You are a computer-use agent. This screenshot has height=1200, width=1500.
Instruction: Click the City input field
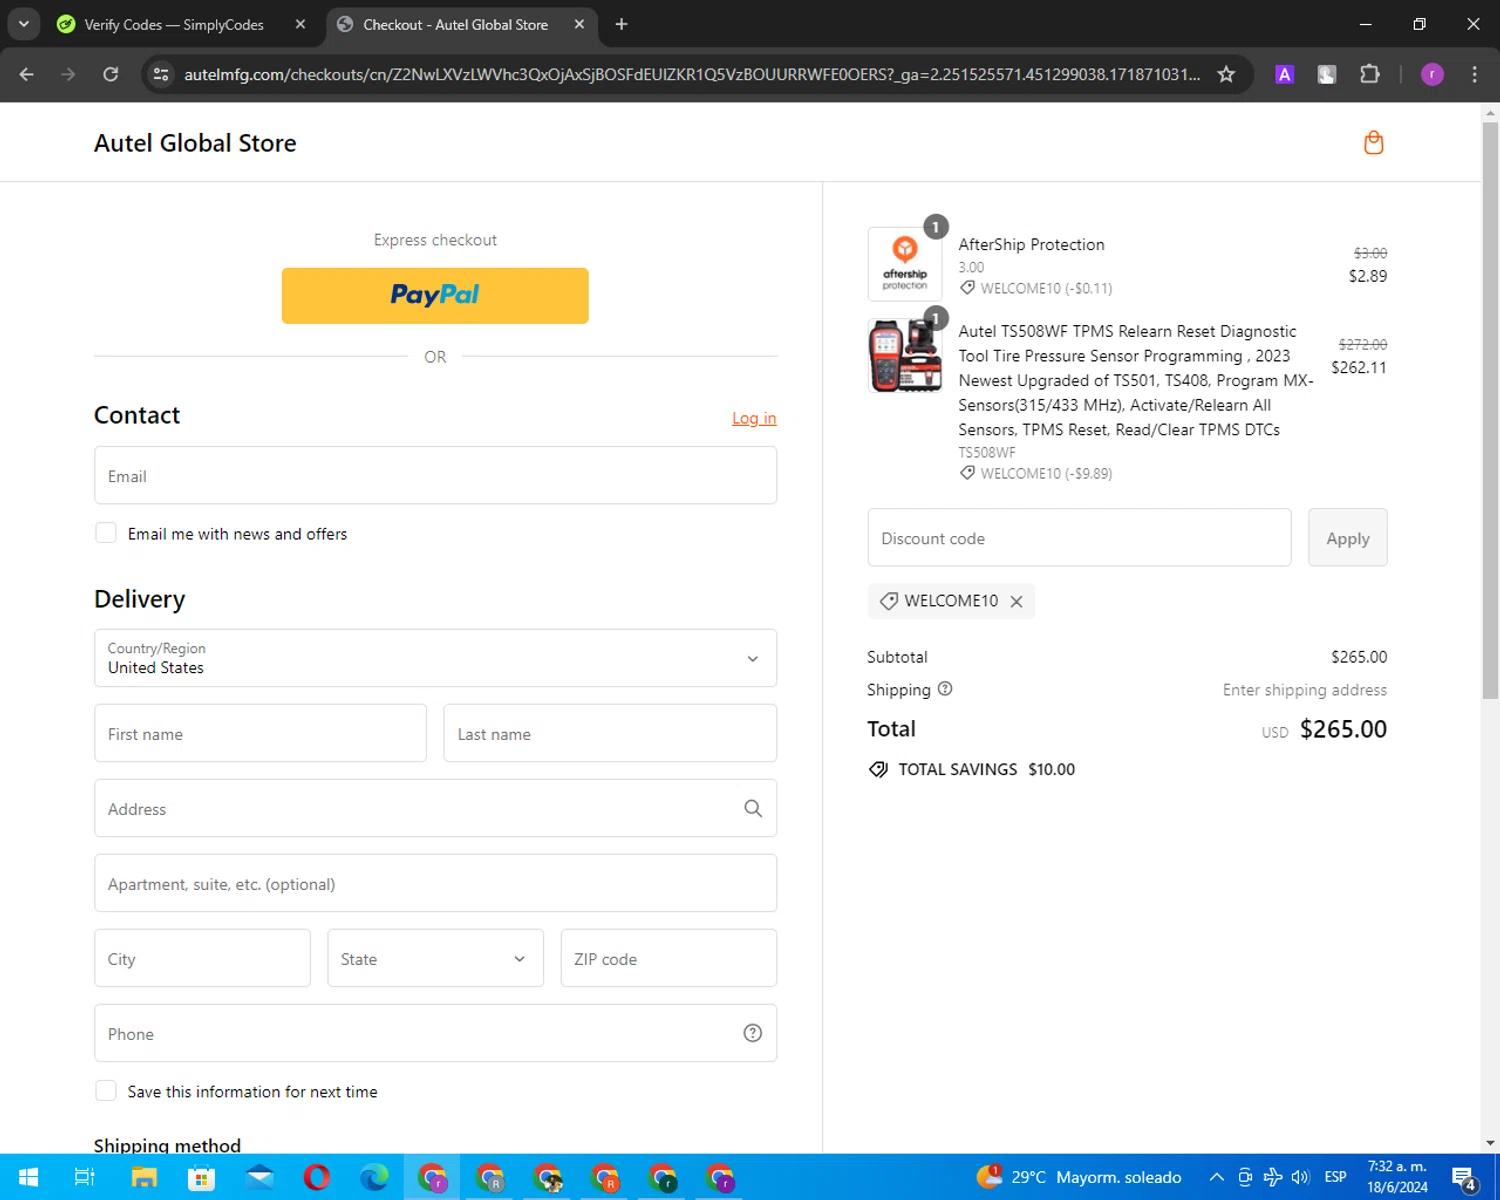click(x=202, y=958)
